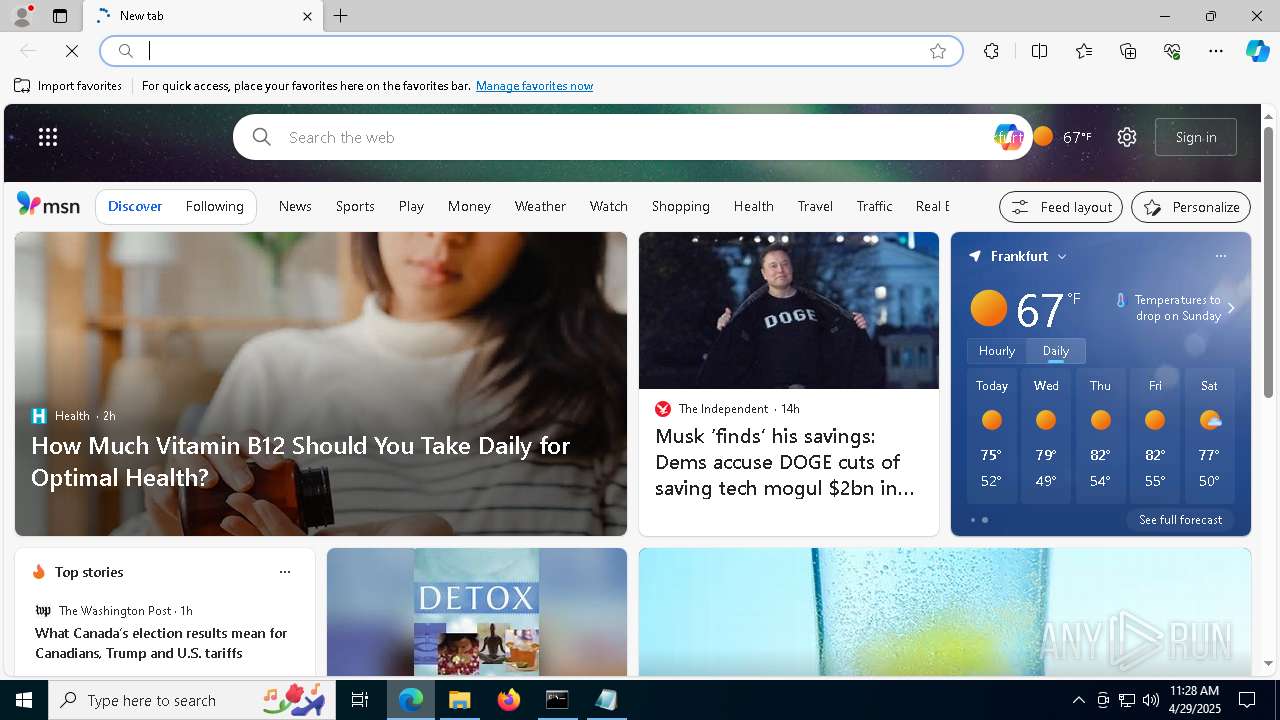
Task: Click the Sign in button
Action: (1196, 137)
